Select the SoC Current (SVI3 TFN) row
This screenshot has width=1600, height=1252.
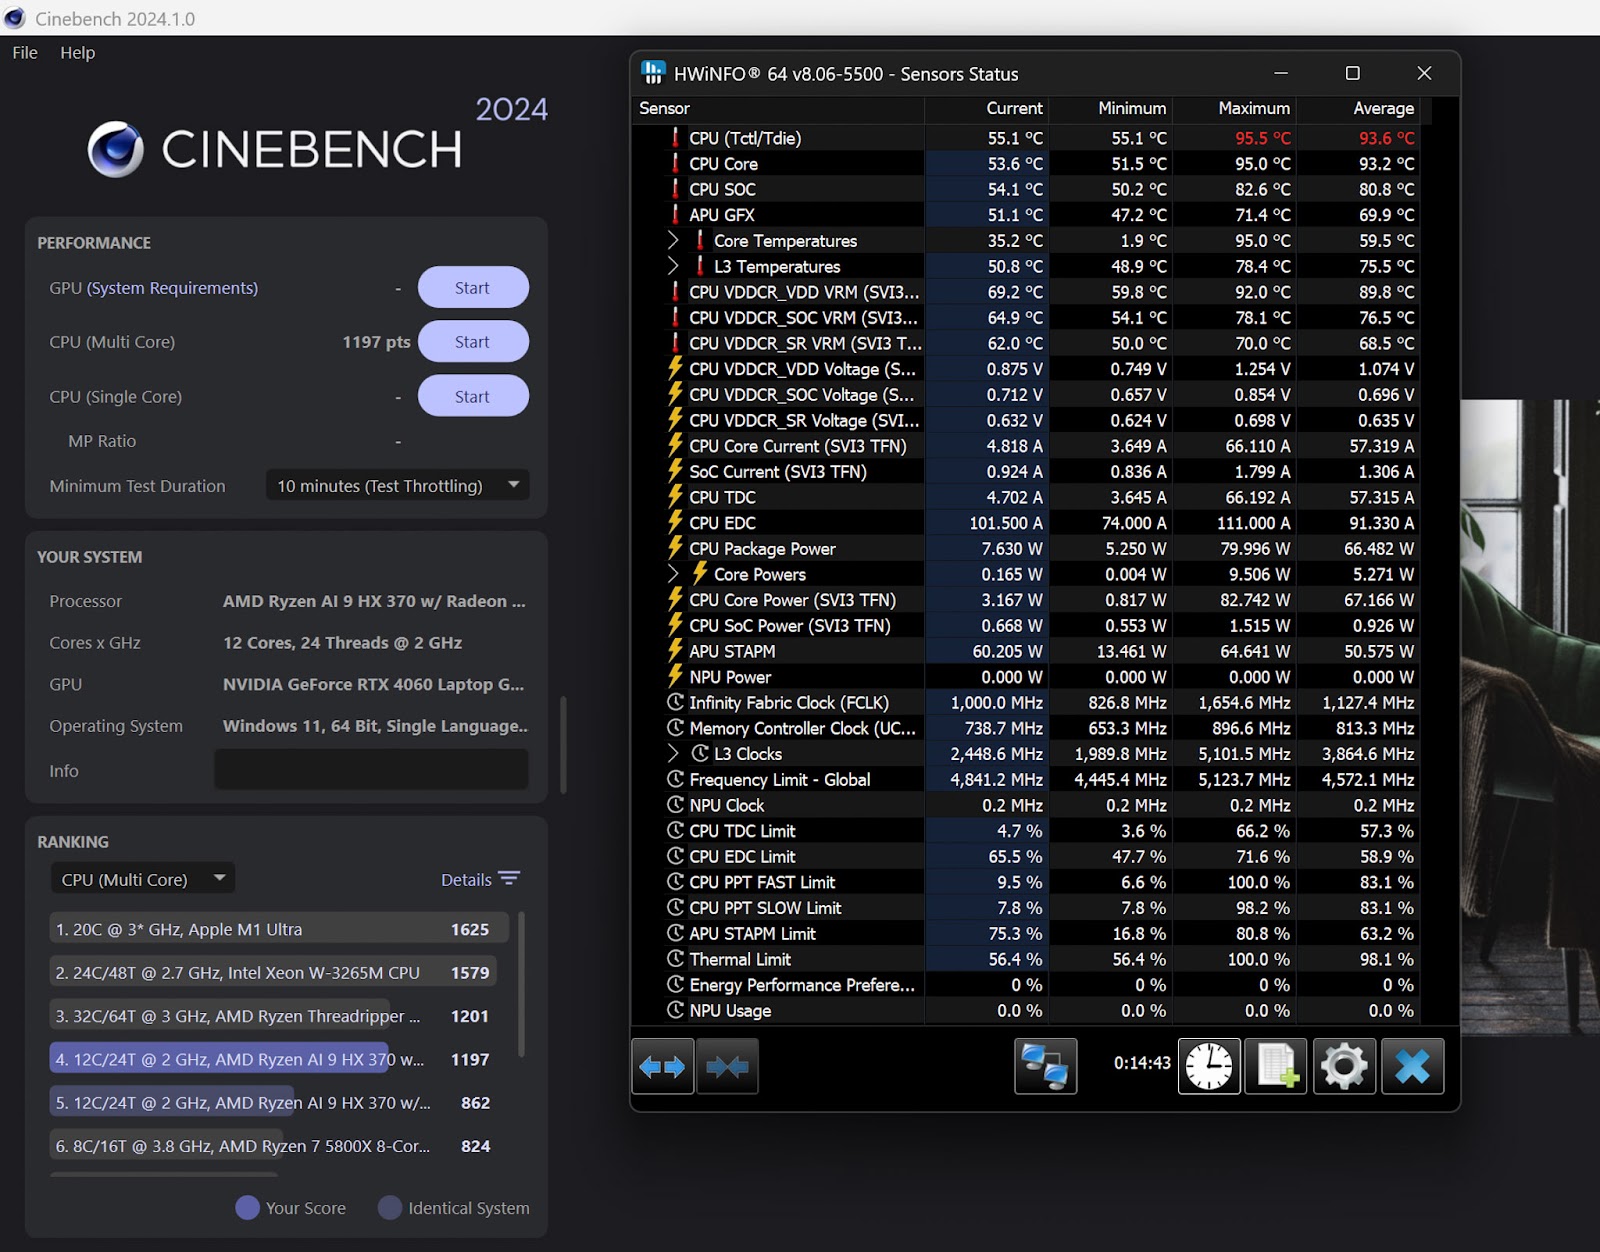[1025, 472]
